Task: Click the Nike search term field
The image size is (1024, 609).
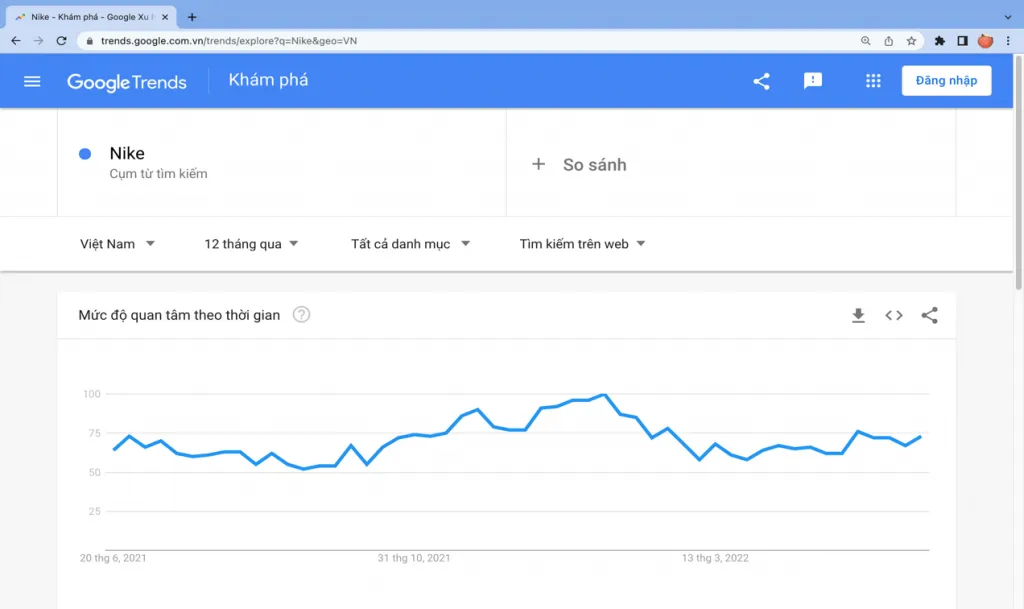Action: 281,163
